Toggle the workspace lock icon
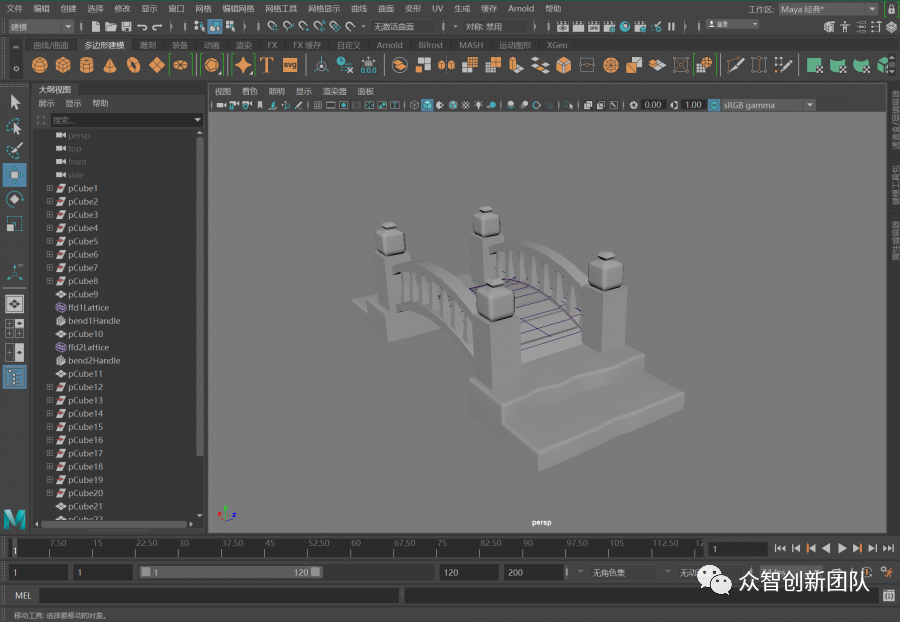The width and height of the screenshot is (900, 622). (x=891, y=9)
